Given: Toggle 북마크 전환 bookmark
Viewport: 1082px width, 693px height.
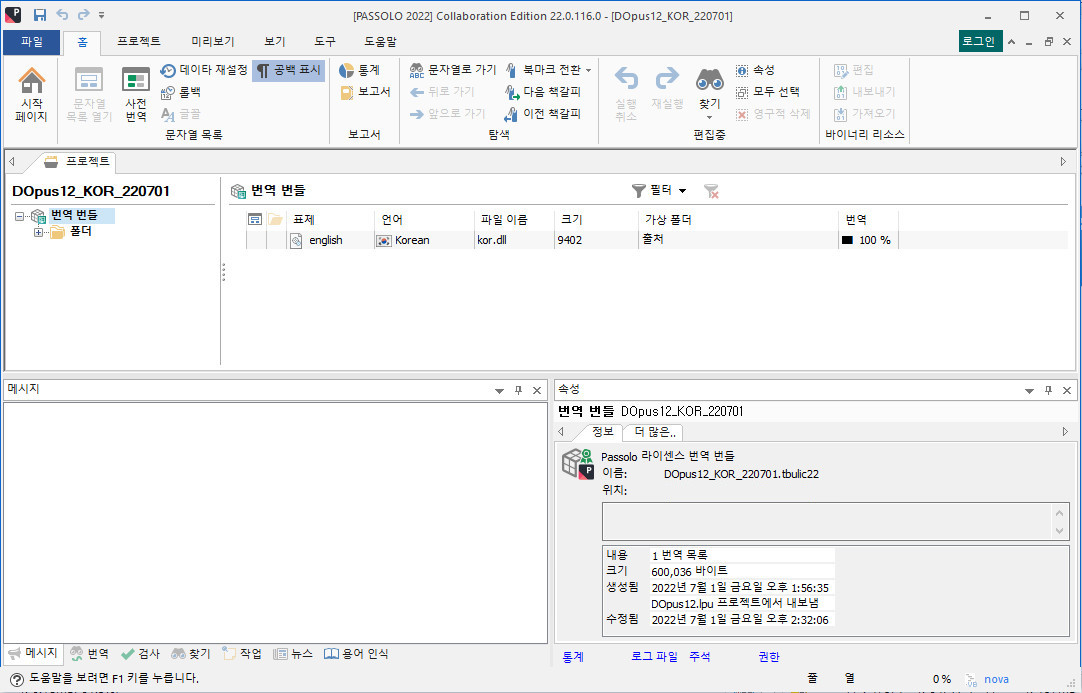Looking at the screenshot, I should 543,70.
